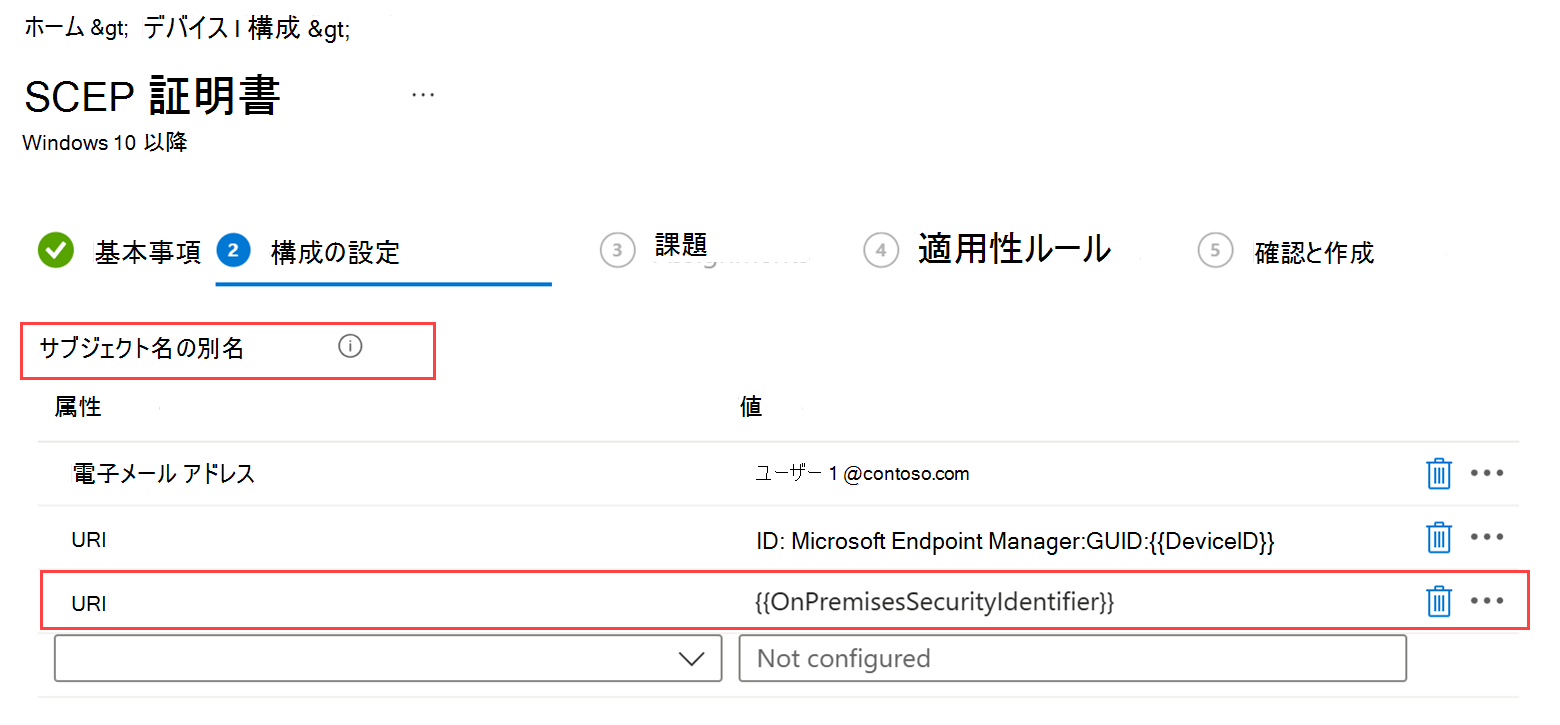Open more options for email address row
This screenshot has width=1560, height=725.
click(1487, 473)
